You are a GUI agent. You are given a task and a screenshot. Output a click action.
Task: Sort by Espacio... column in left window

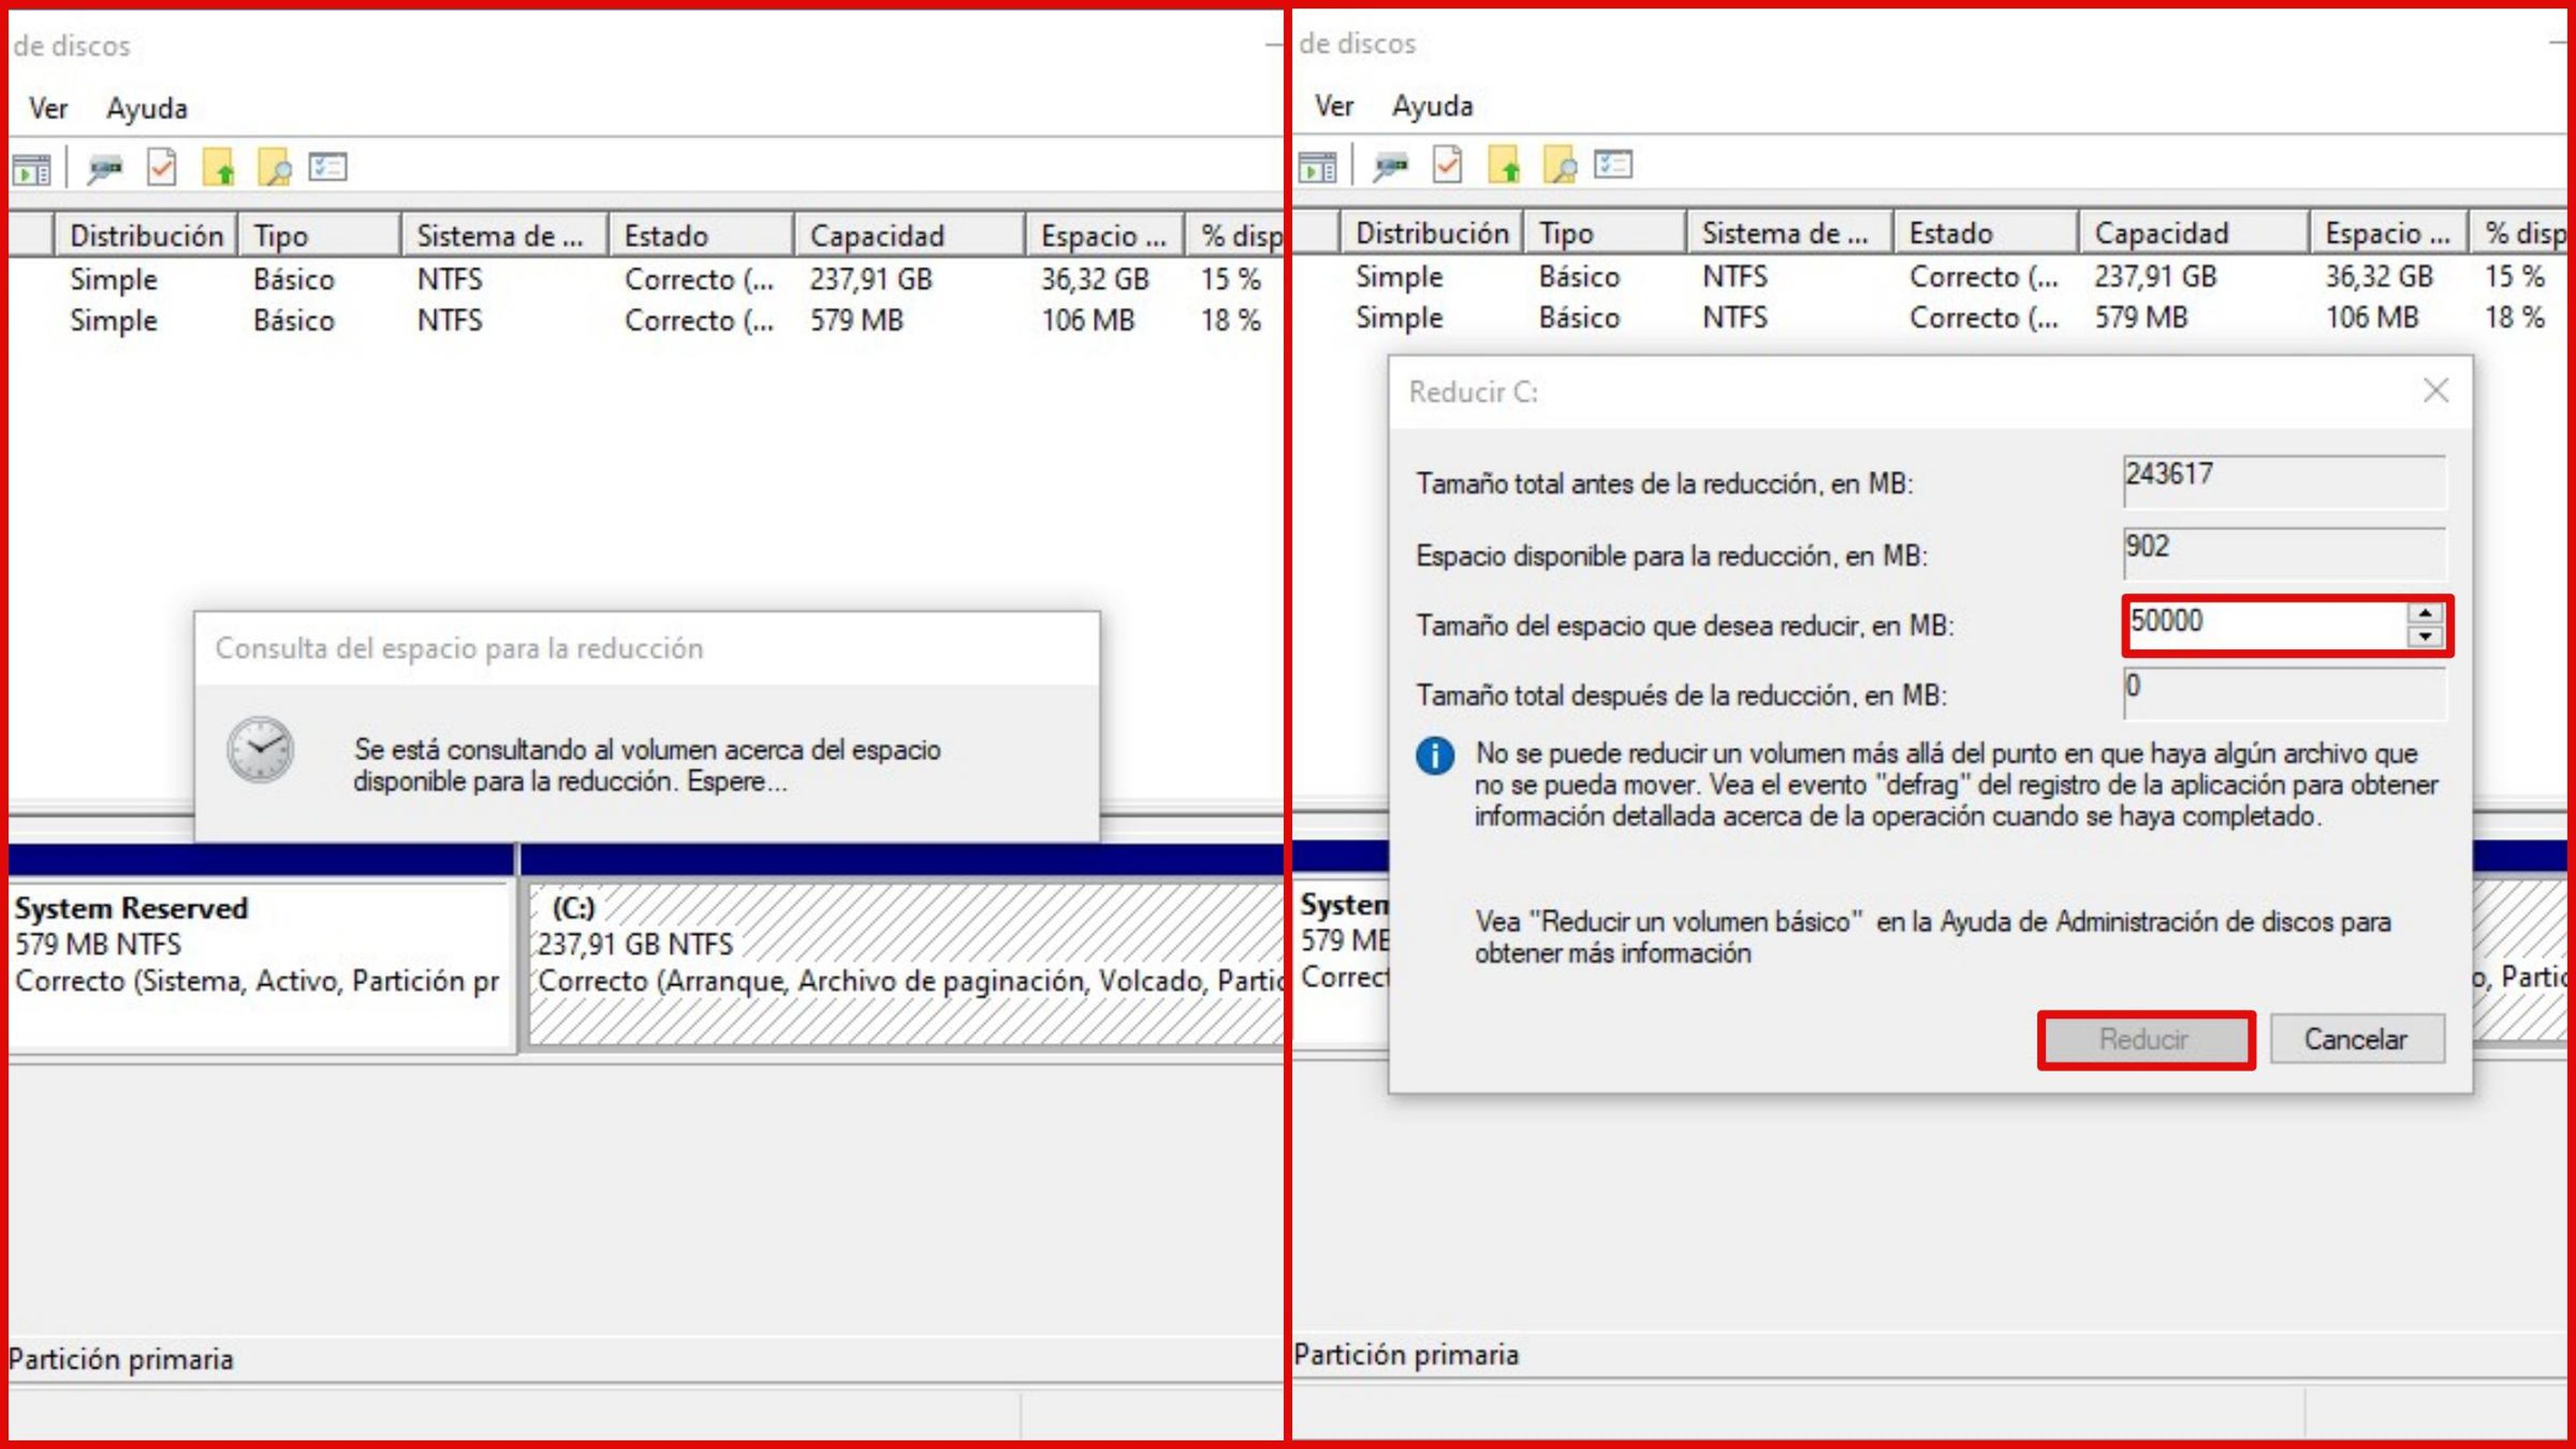(x=1105, y=236)
